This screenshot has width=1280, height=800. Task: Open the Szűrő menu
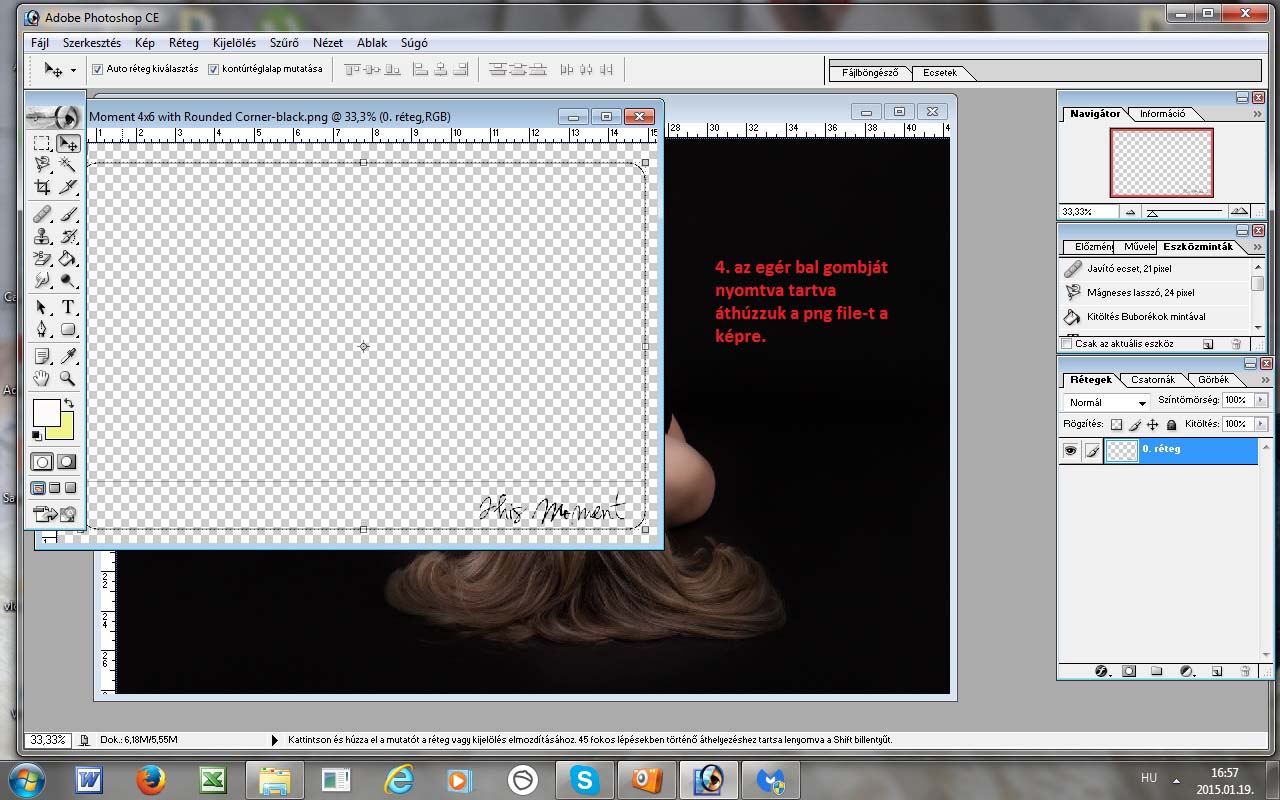(x=284, y=43)
